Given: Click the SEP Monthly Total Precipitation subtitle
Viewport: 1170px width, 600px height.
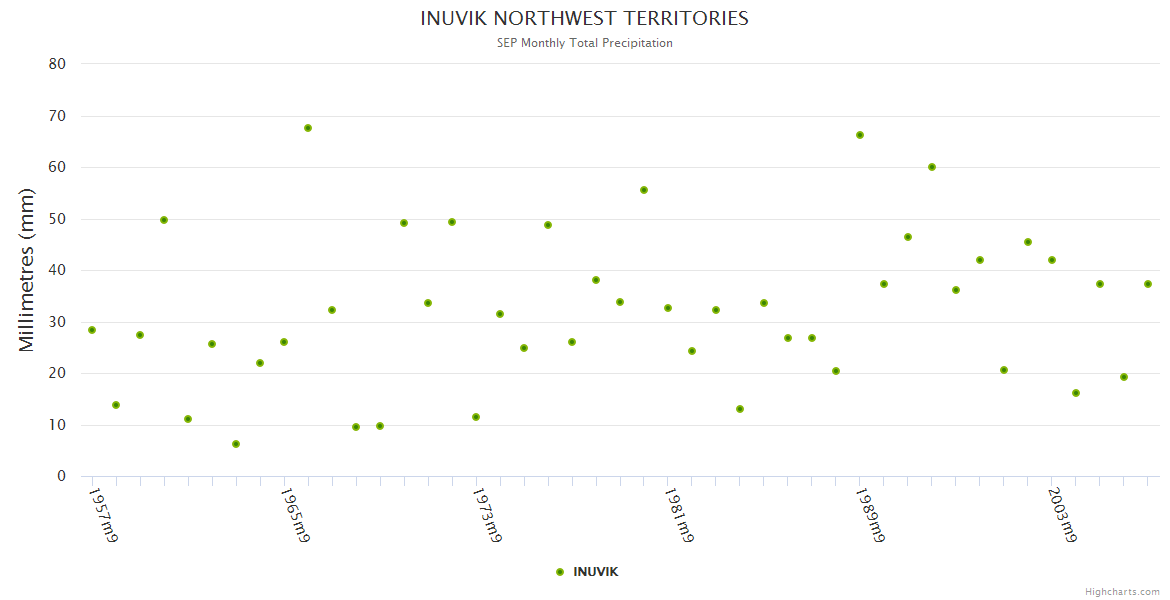Looking at the screenshot, I should 584,43.
